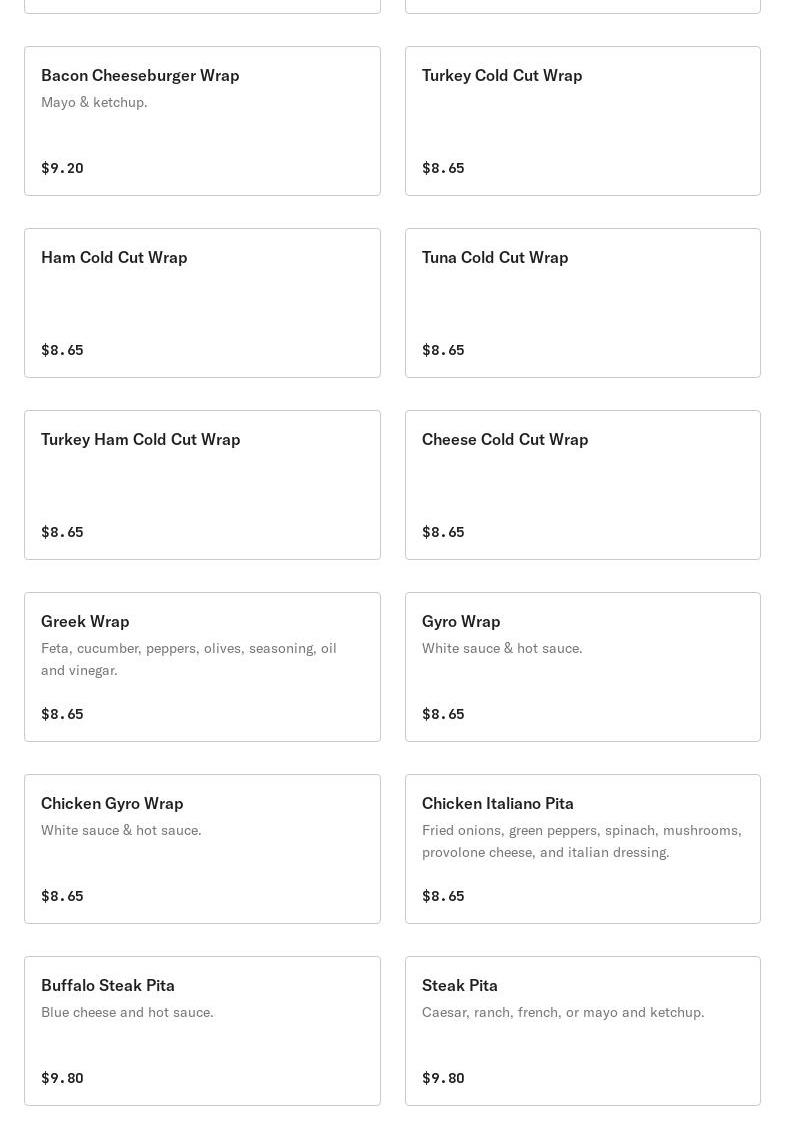Click the Blue cheese and hot sauce description

pyautogui.click(x=127, y=1012)
